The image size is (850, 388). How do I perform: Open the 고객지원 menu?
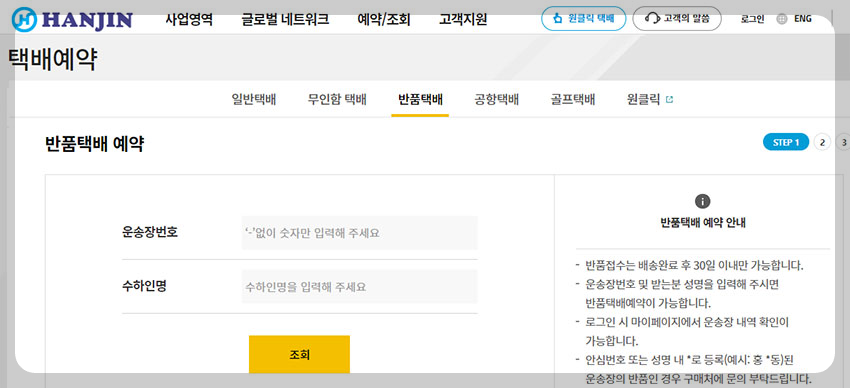coord(463,20)
